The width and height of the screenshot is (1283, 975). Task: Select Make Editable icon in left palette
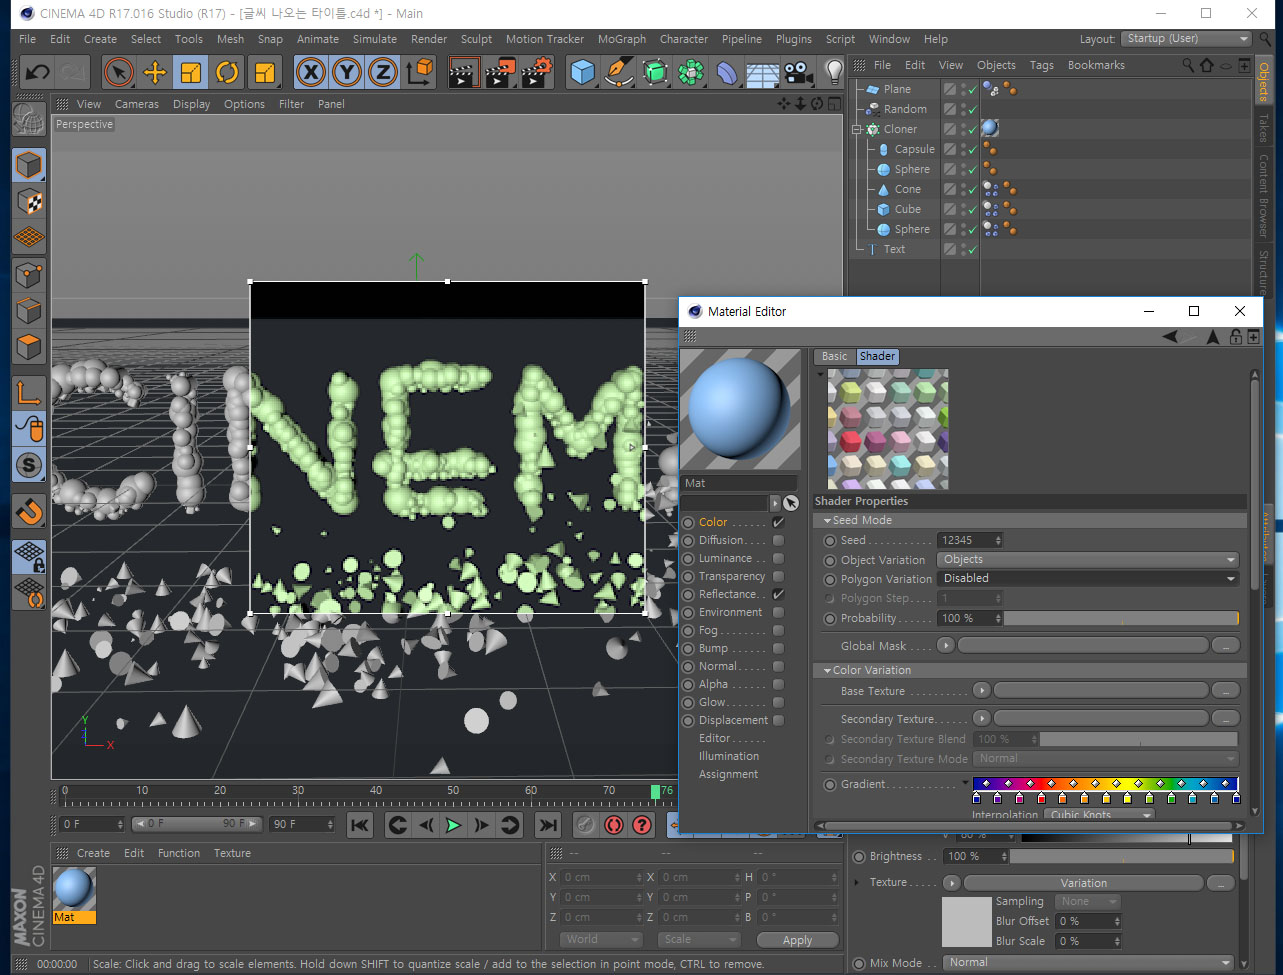click(x=29, y=120)
